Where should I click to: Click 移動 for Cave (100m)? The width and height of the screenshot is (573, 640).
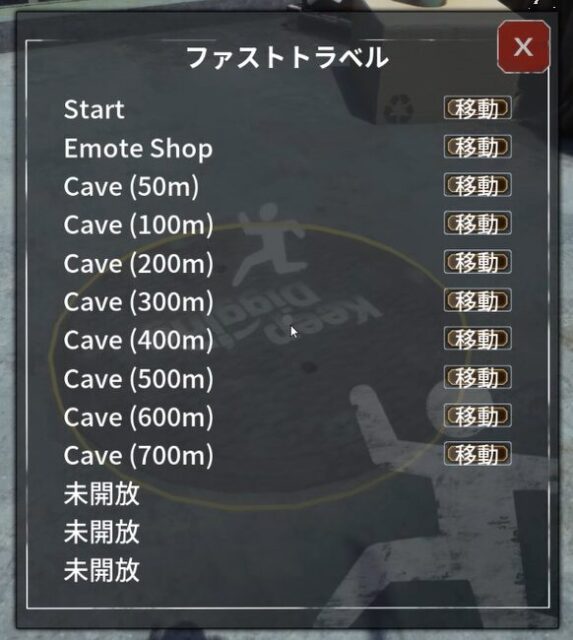pyautogui.click(x=478, y=223)
